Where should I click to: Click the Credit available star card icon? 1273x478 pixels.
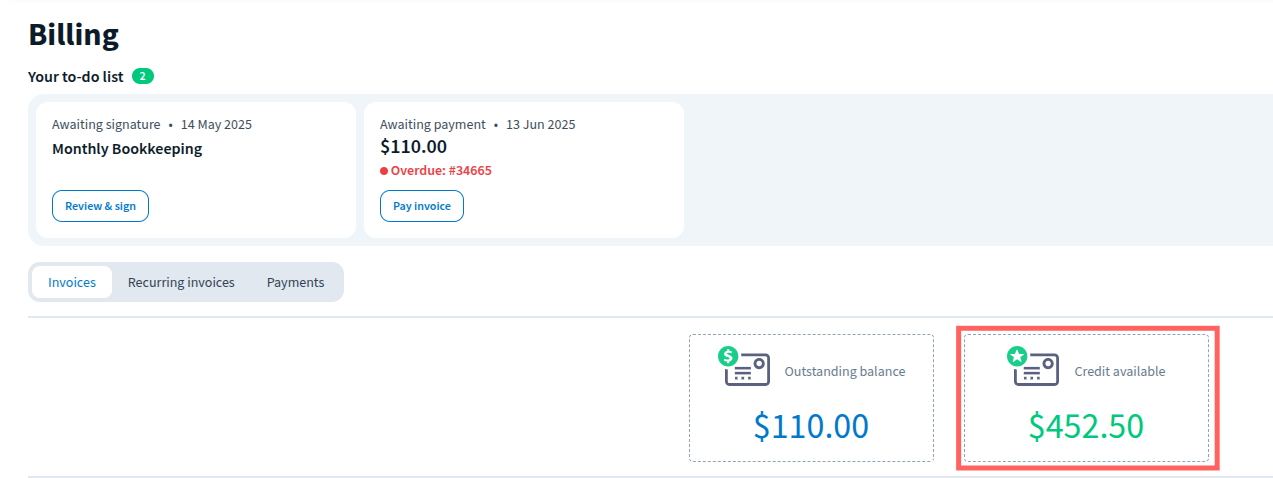click(1034, 366)
